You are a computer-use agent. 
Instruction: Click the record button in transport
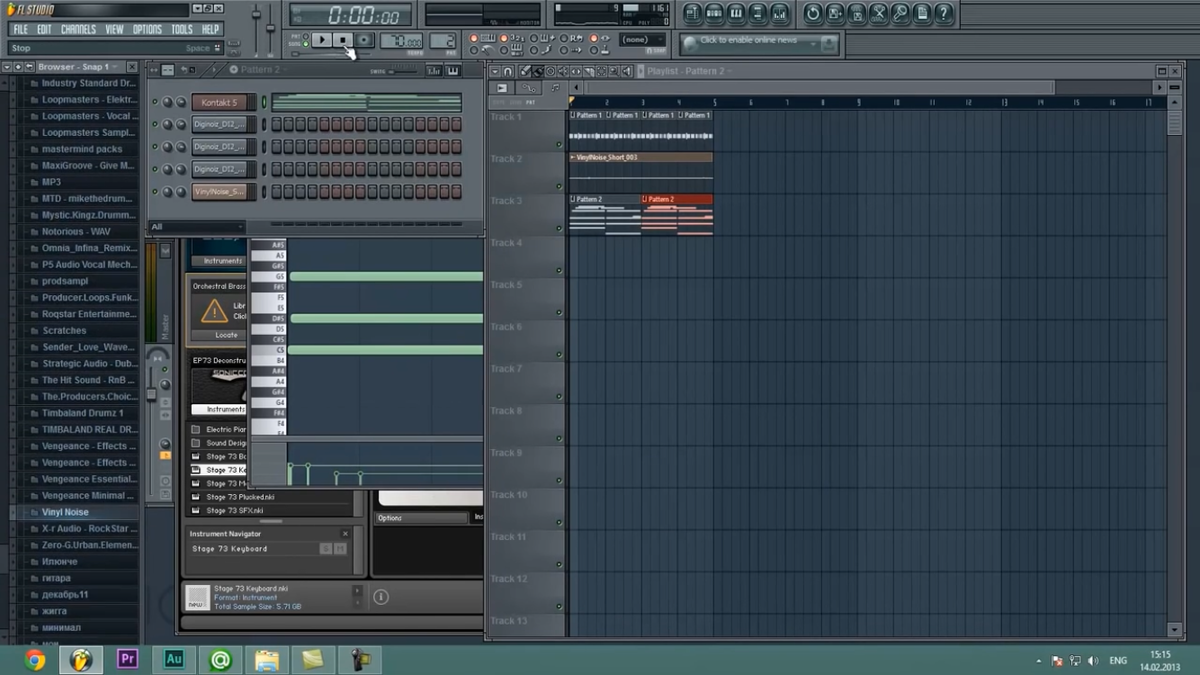tap(364, 40)
